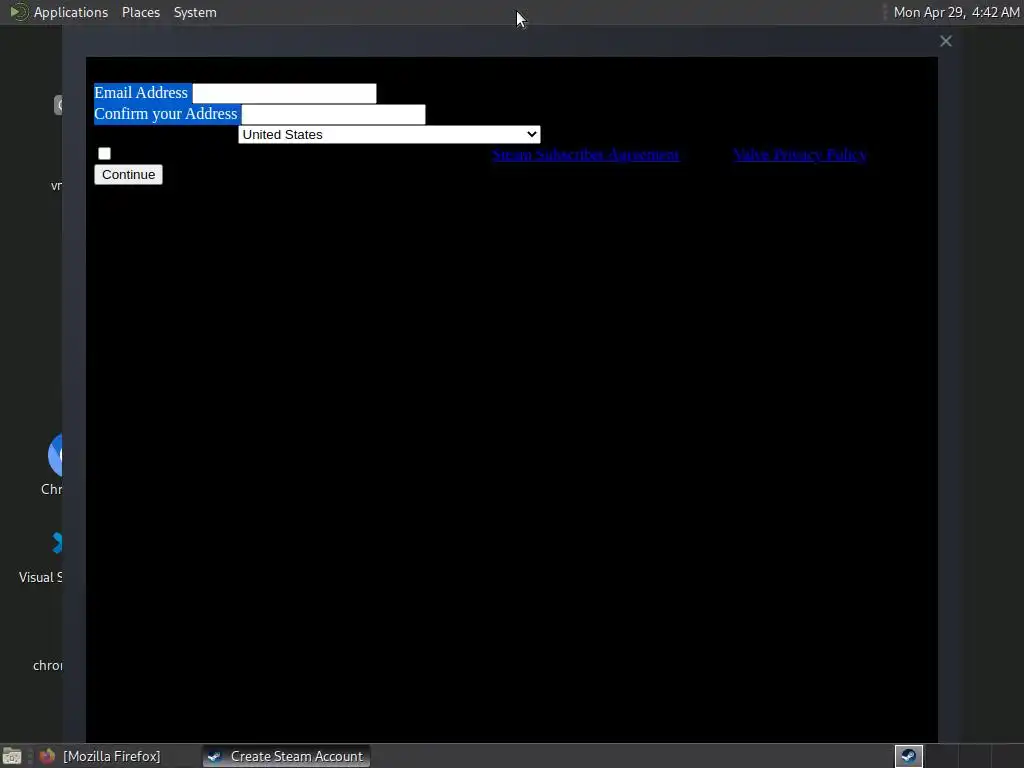Click the Email Address input field
The height and width of the screenshot is (768, 1024).
coord(284,93)
